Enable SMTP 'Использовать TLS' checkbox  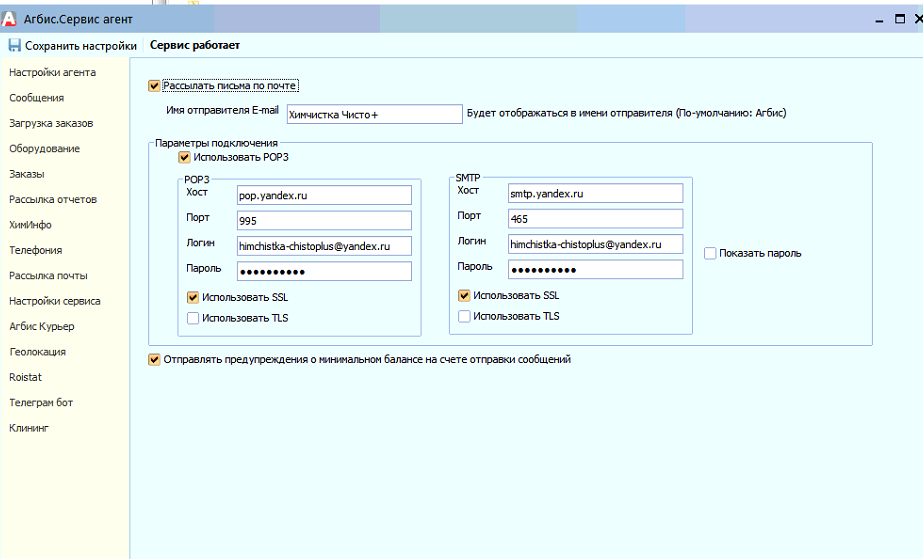click(x=464, y=316)
